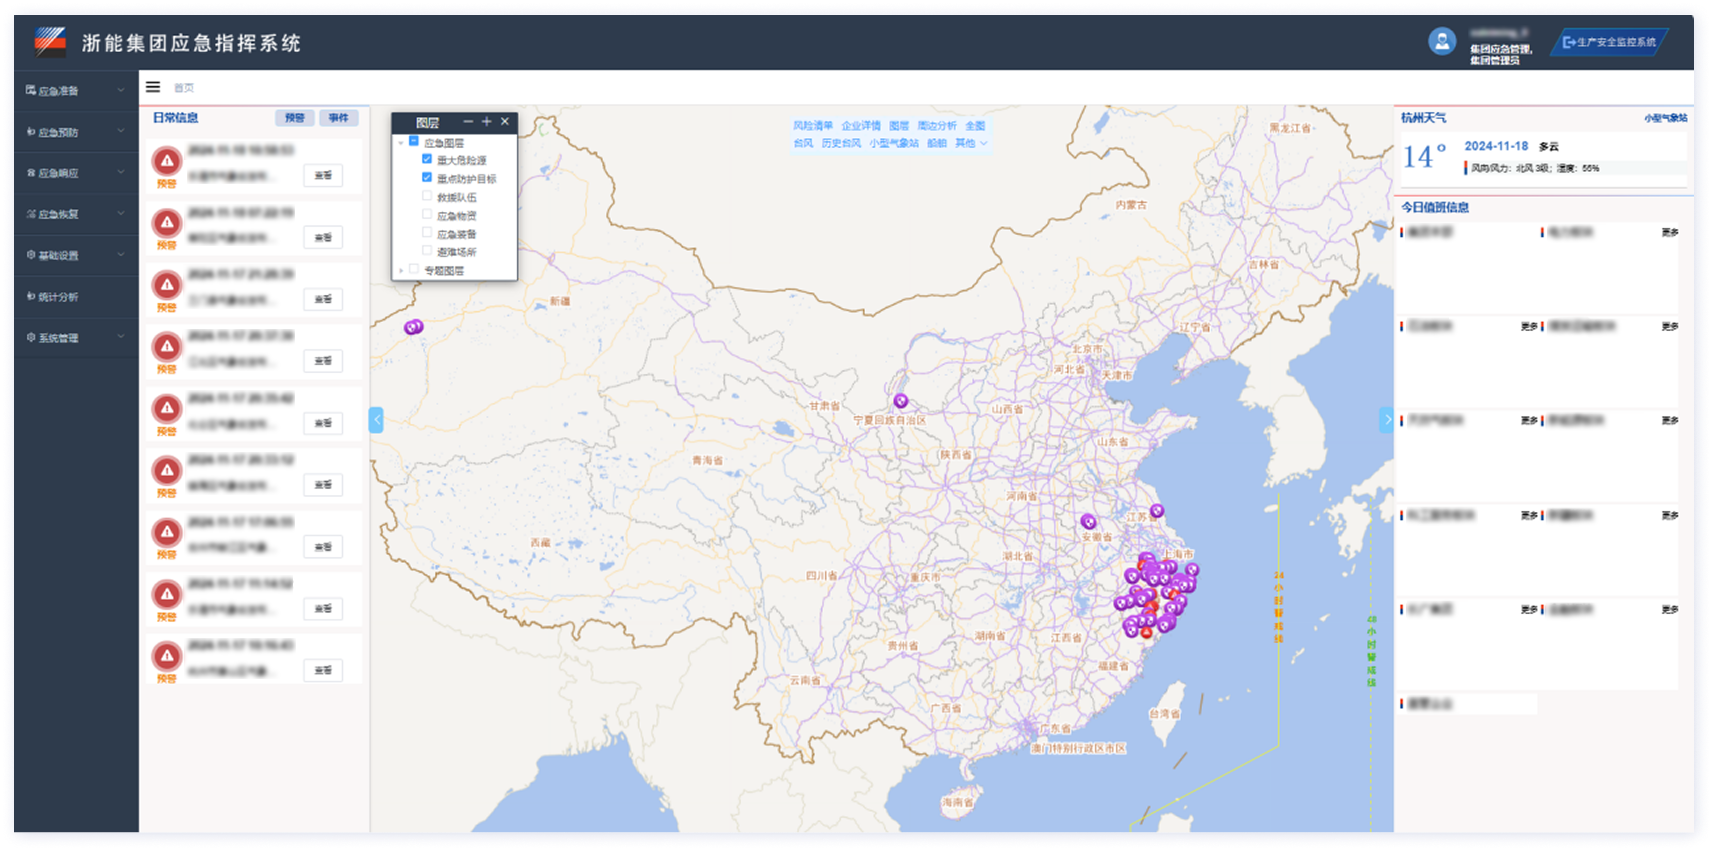This screenshot has height=851, width=1712.
Task: Toggle the 应急图层 parent checkbox
Action: coord(414,141)
